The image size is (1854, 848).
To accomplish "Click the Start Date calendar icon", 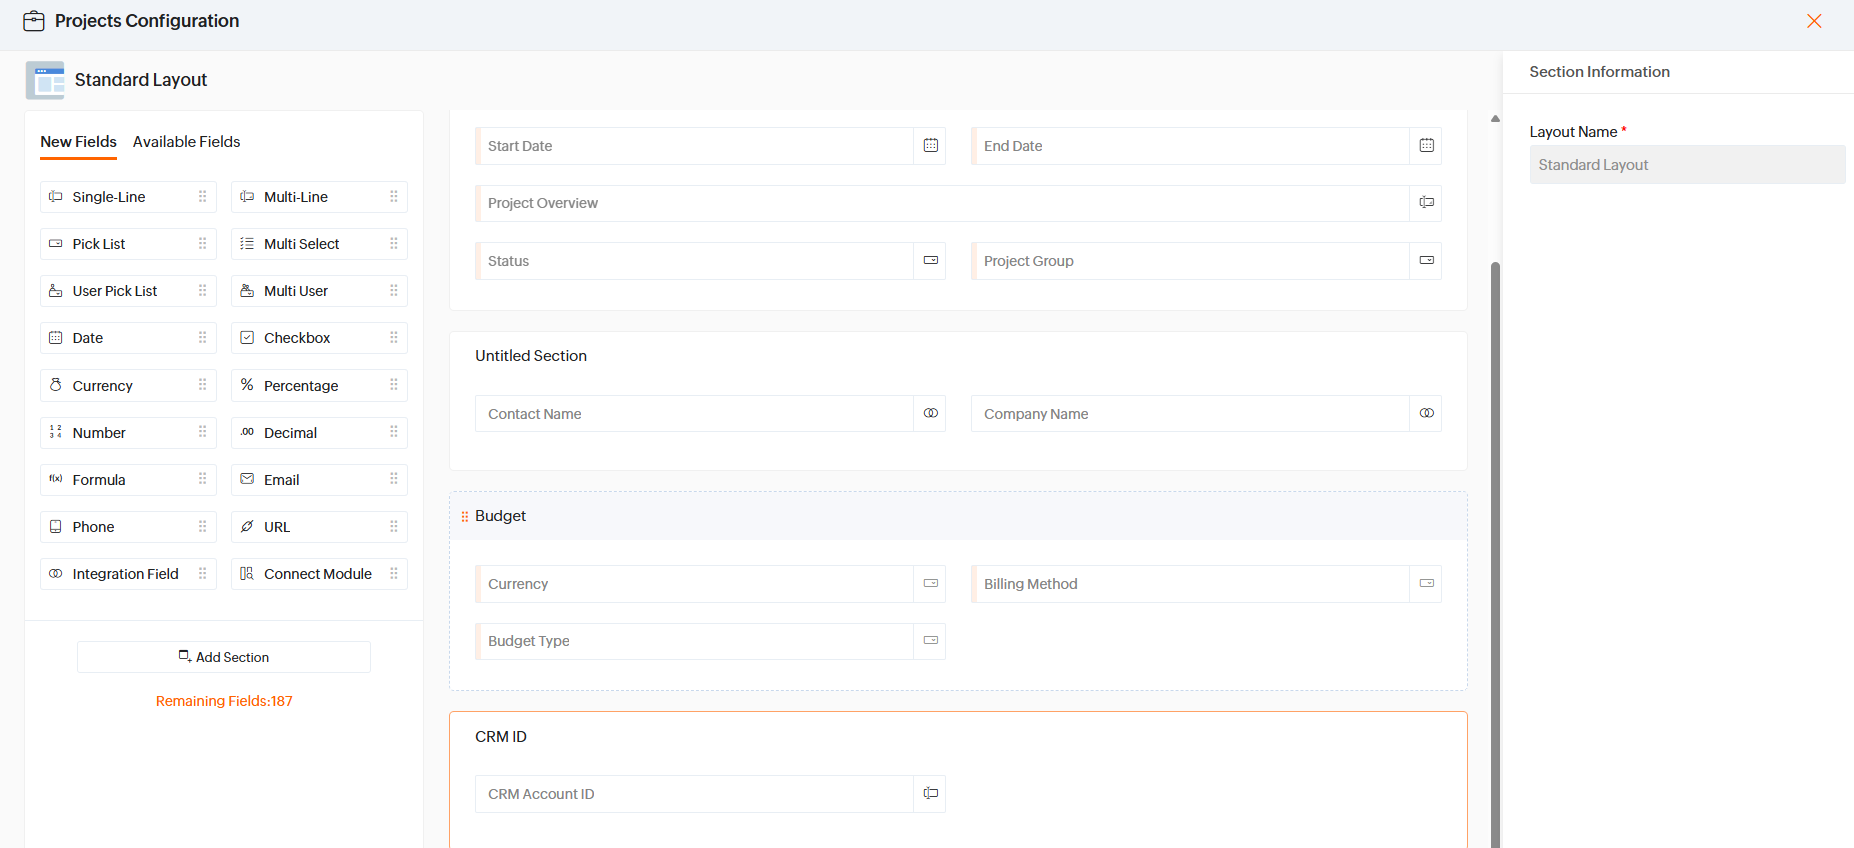I will pos(930,146).
